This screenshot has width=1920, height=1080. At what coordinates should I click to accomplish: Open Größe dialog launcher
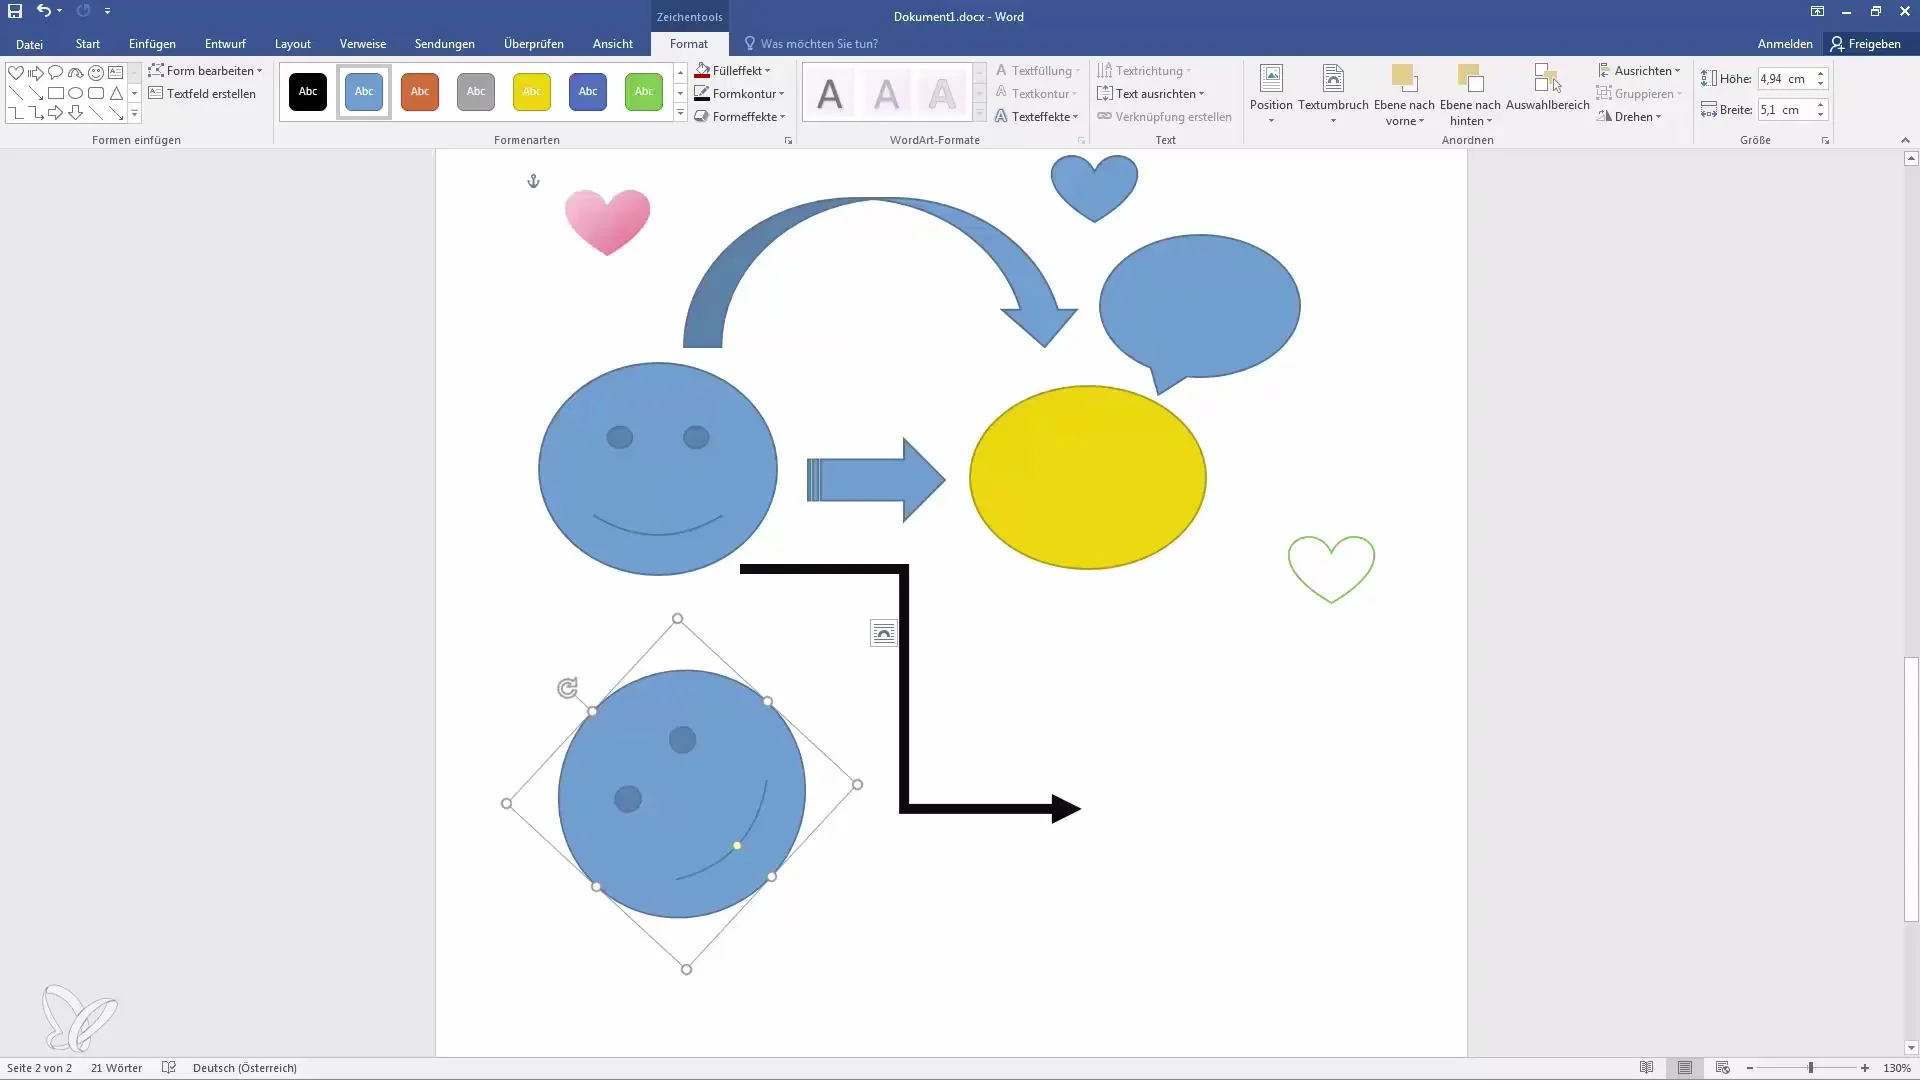point(1825,141)
